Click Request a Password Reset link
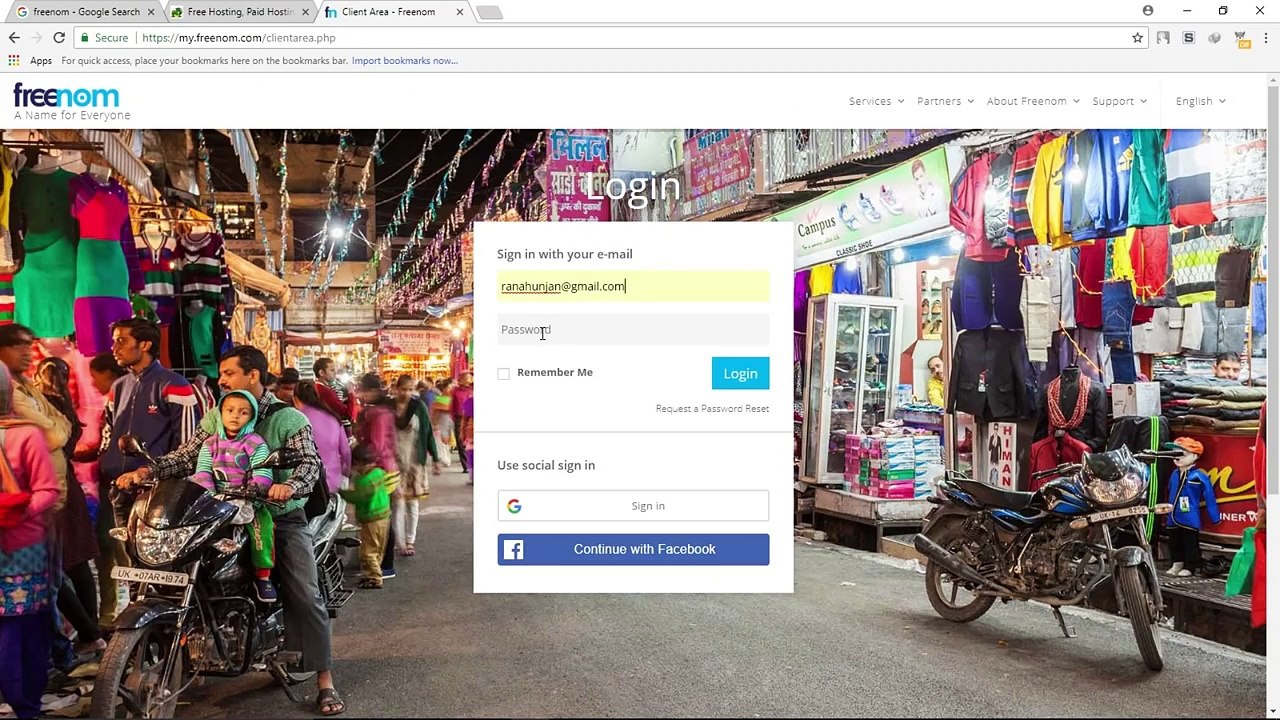 pyautogui.click(x=712, y=409)
